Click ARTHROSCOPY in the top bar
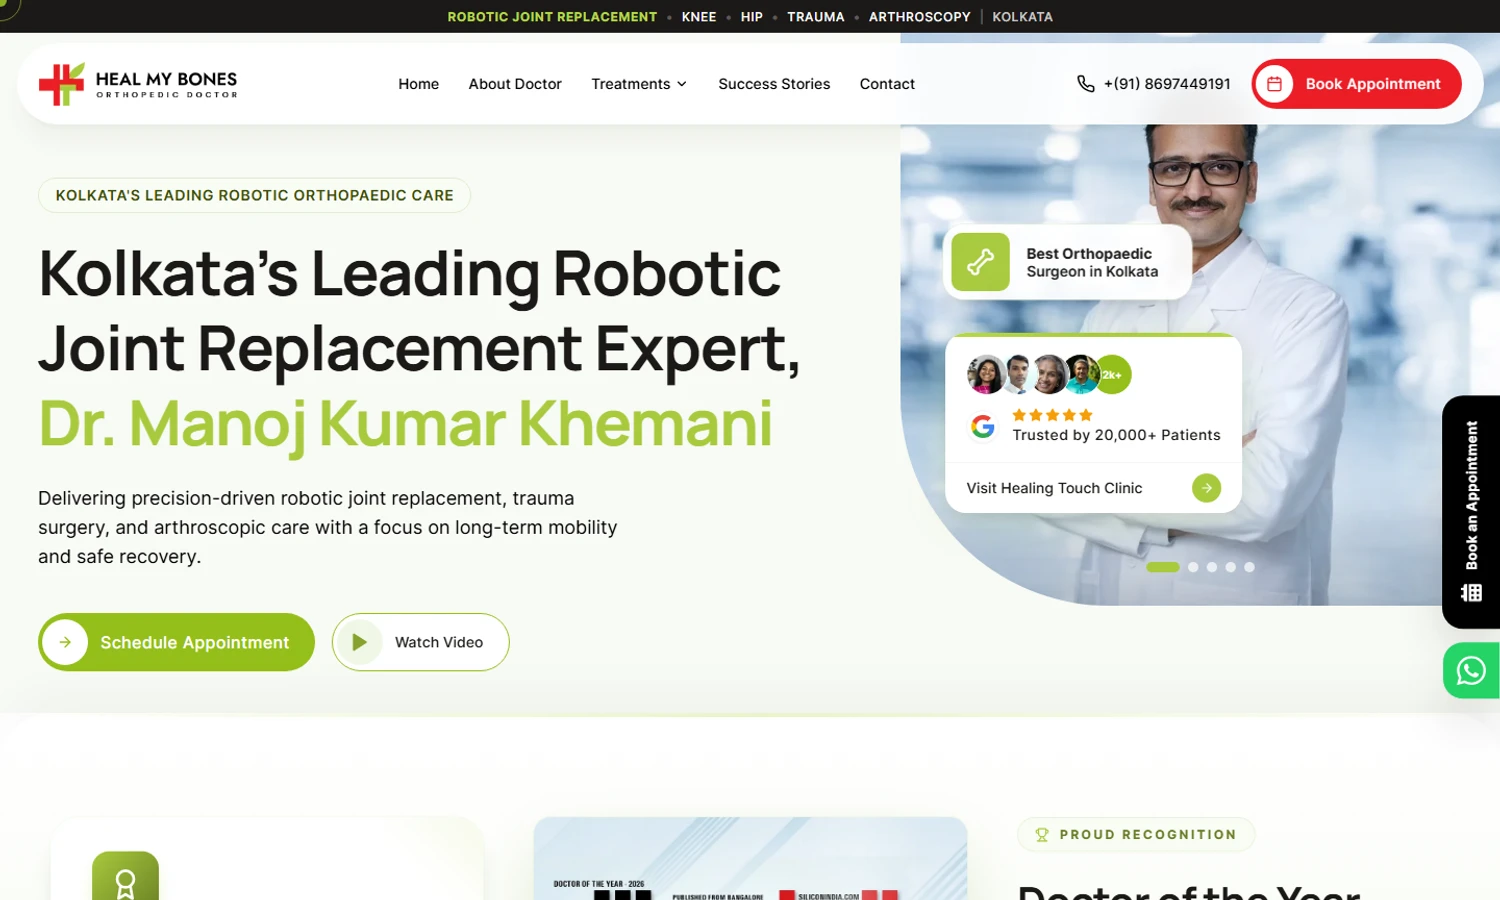This screenshot has width=1500, height=900. pyautogui.click(x=920, y=17)
